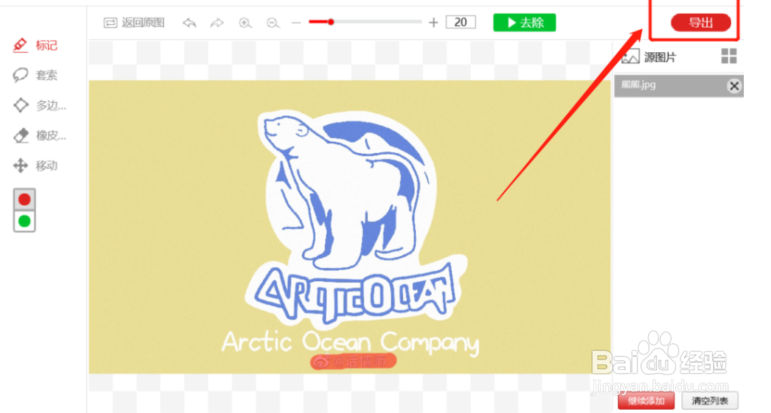Zoom in with magnifier plus icon
This screenshot has height=413, width=771.
[x=245, y=23]
